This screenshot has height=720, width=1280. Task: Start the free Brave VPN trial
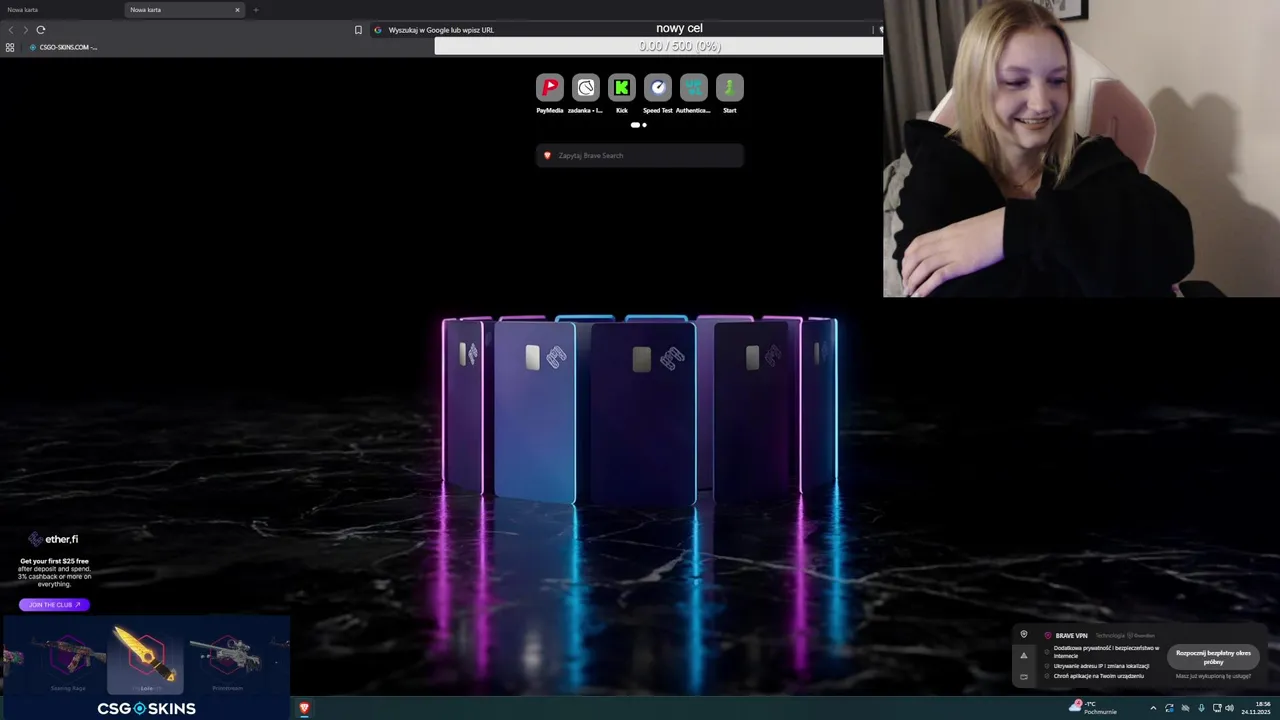click(1213, 657)
